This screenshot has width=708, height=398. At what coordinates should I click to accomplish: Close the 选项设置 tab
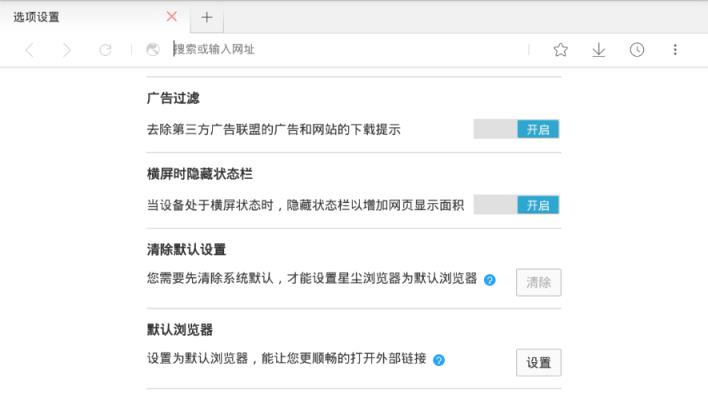(x=172, y=17)
